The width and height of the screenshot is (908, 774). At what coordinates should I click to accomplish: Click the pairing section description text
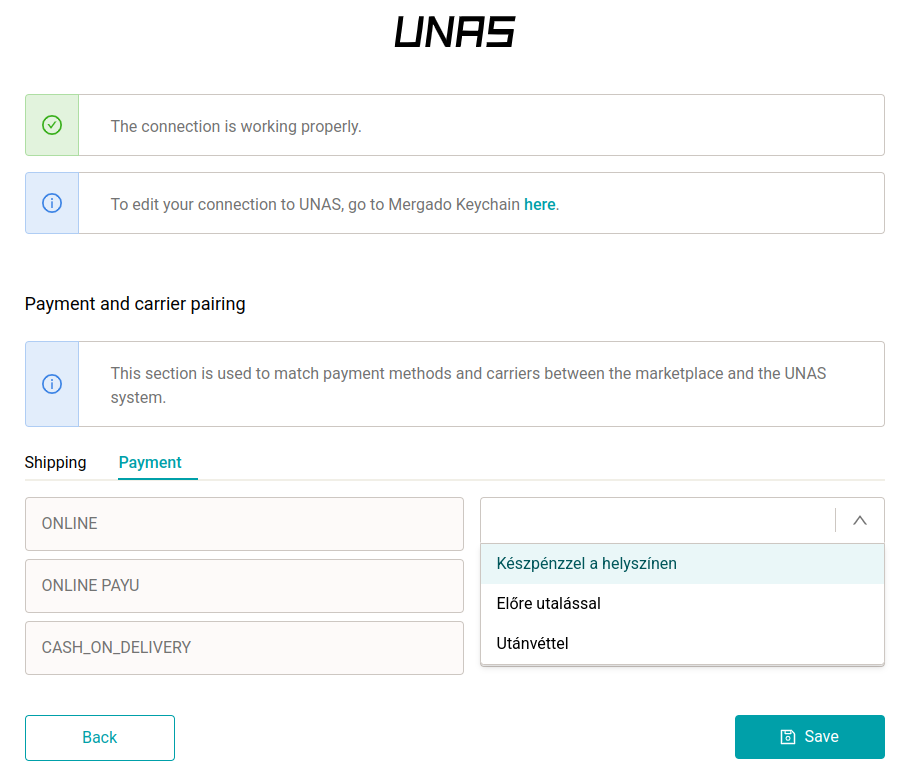(x=468, y=385)
